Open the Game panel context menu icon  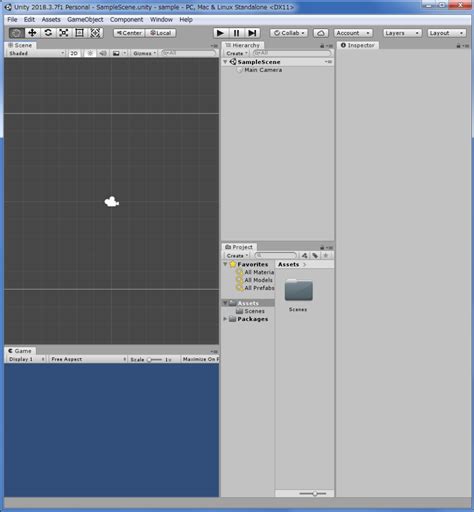coord(214,352)
